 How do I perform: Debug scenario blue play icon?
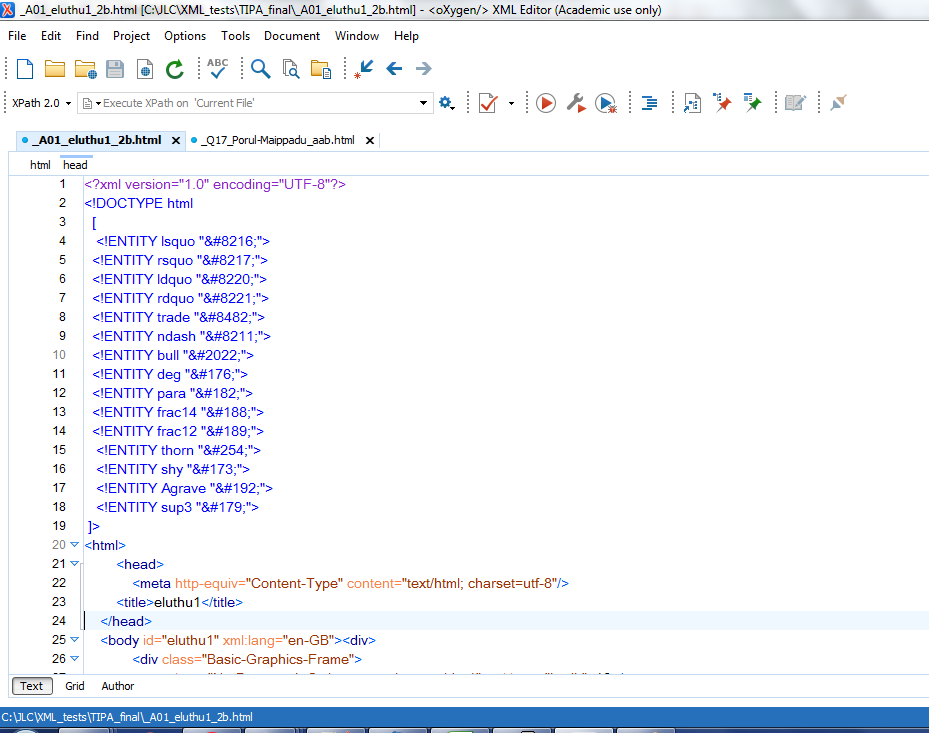[x=606, y=103]
